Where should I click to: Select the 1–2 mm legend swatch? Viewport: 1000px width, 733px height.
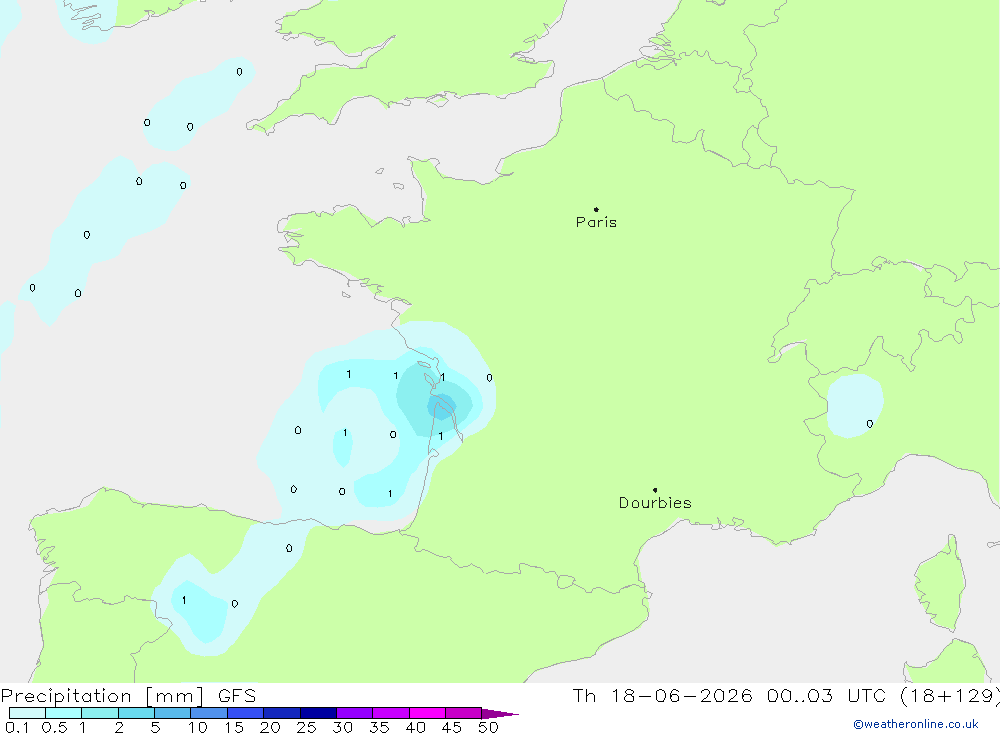click(x=100, y=713)
